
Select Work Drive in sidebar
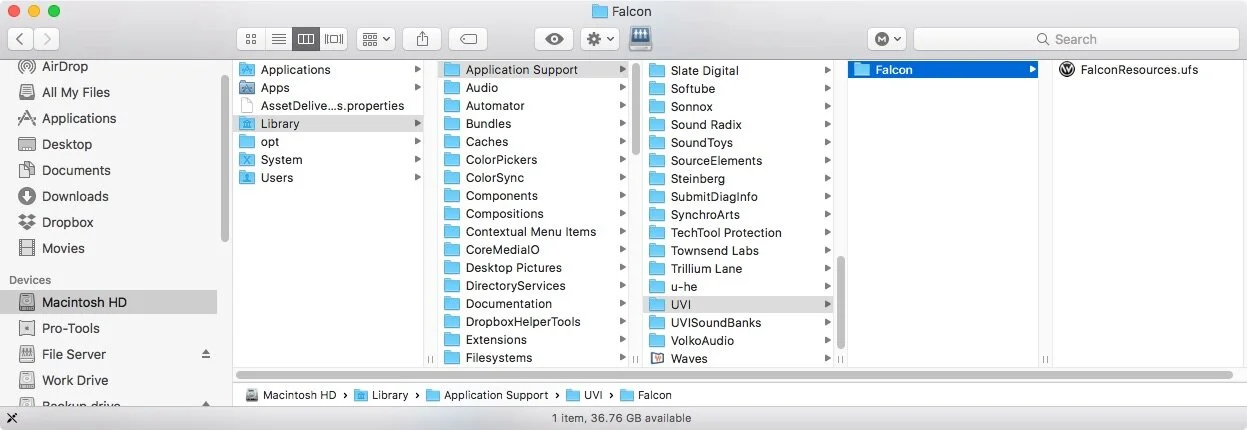point(75,380)
